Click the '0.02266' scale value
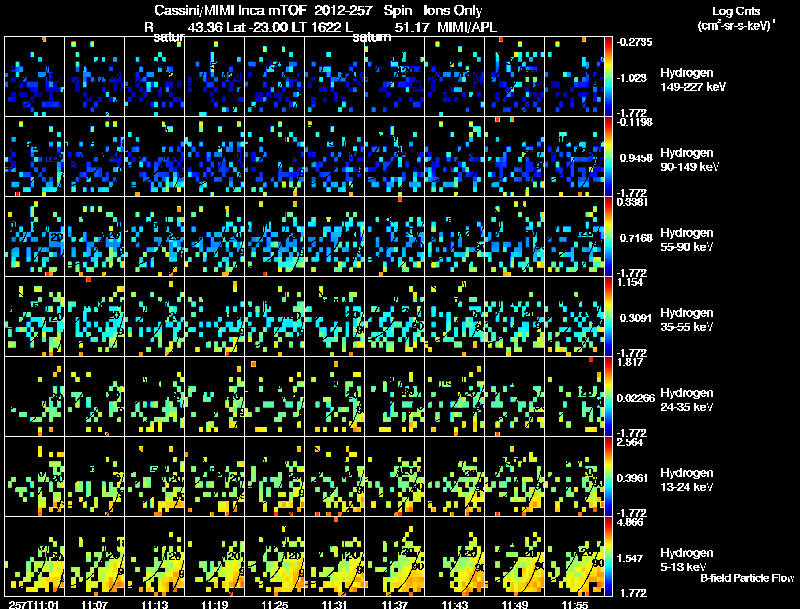This screenshot has height=609, width=800. tap(636, 398)
